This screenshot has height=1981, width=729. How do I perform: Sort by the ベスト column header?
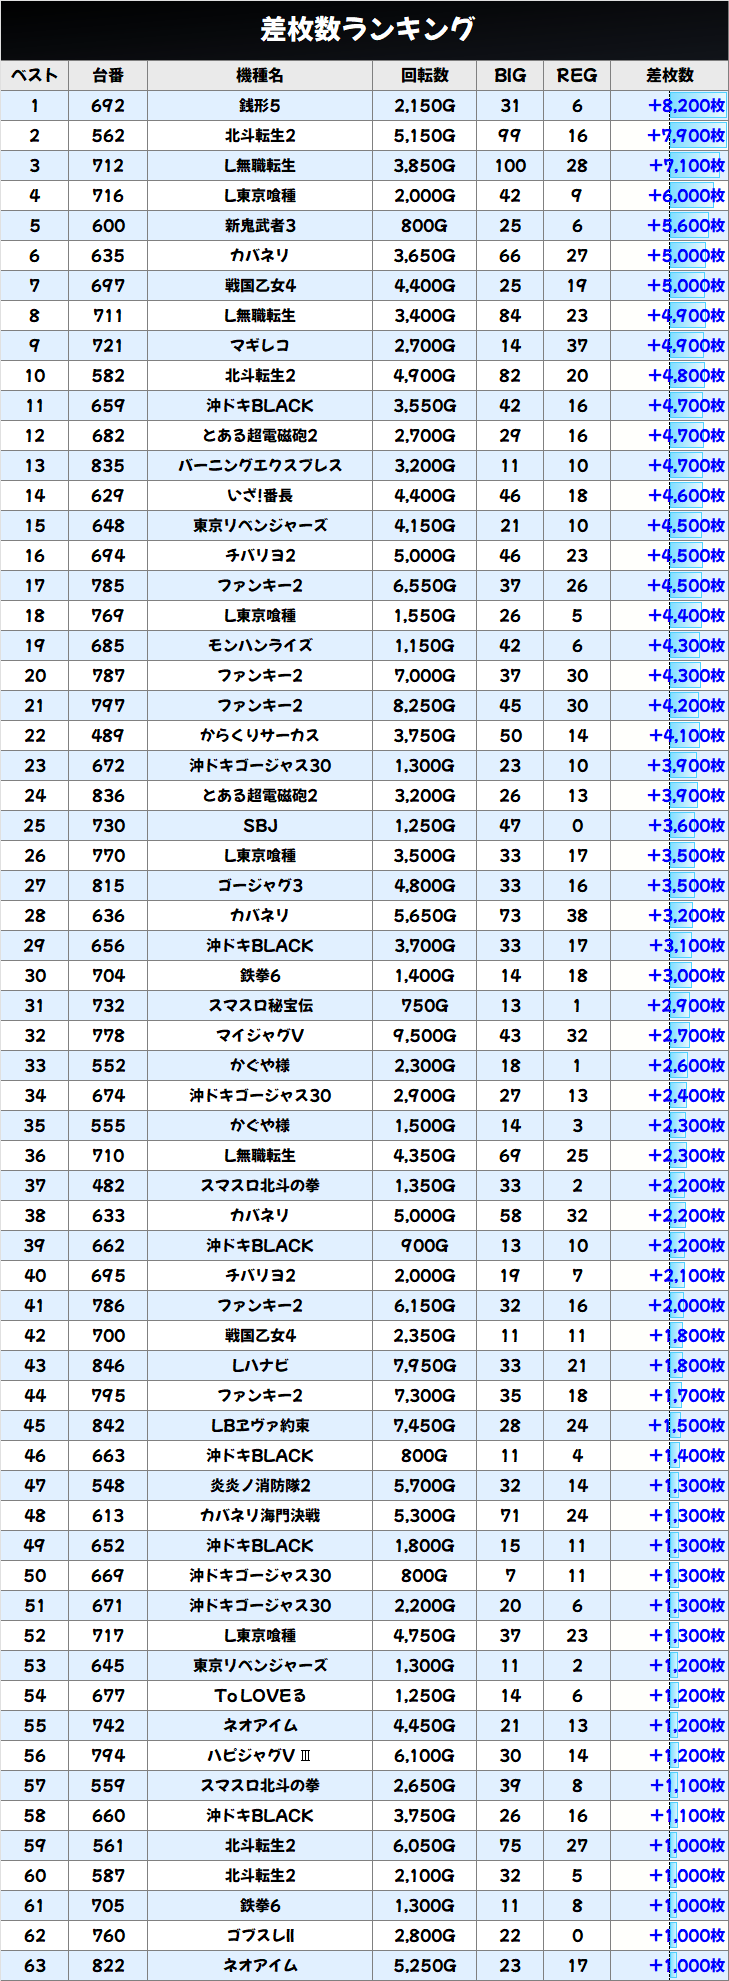[34, 76]
